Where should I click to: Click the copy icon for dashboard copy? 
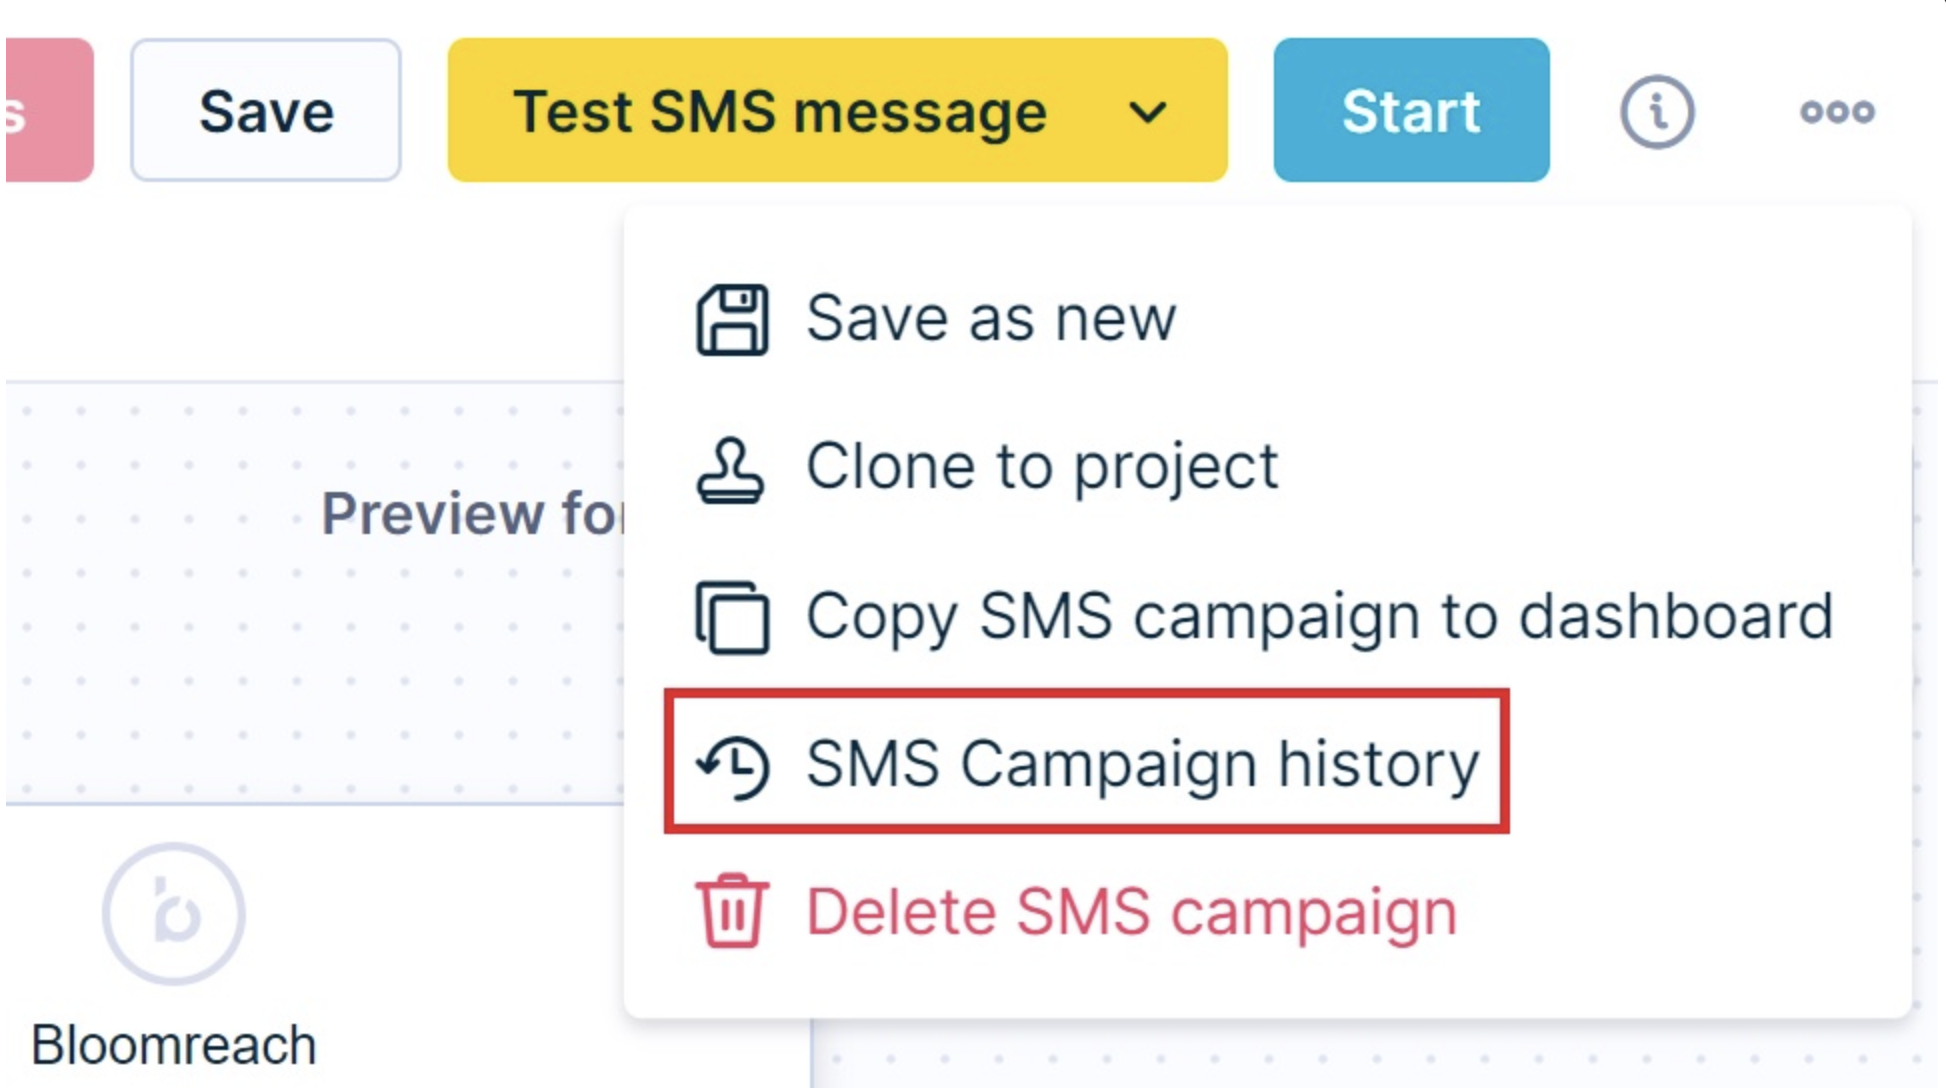point(732,617)
